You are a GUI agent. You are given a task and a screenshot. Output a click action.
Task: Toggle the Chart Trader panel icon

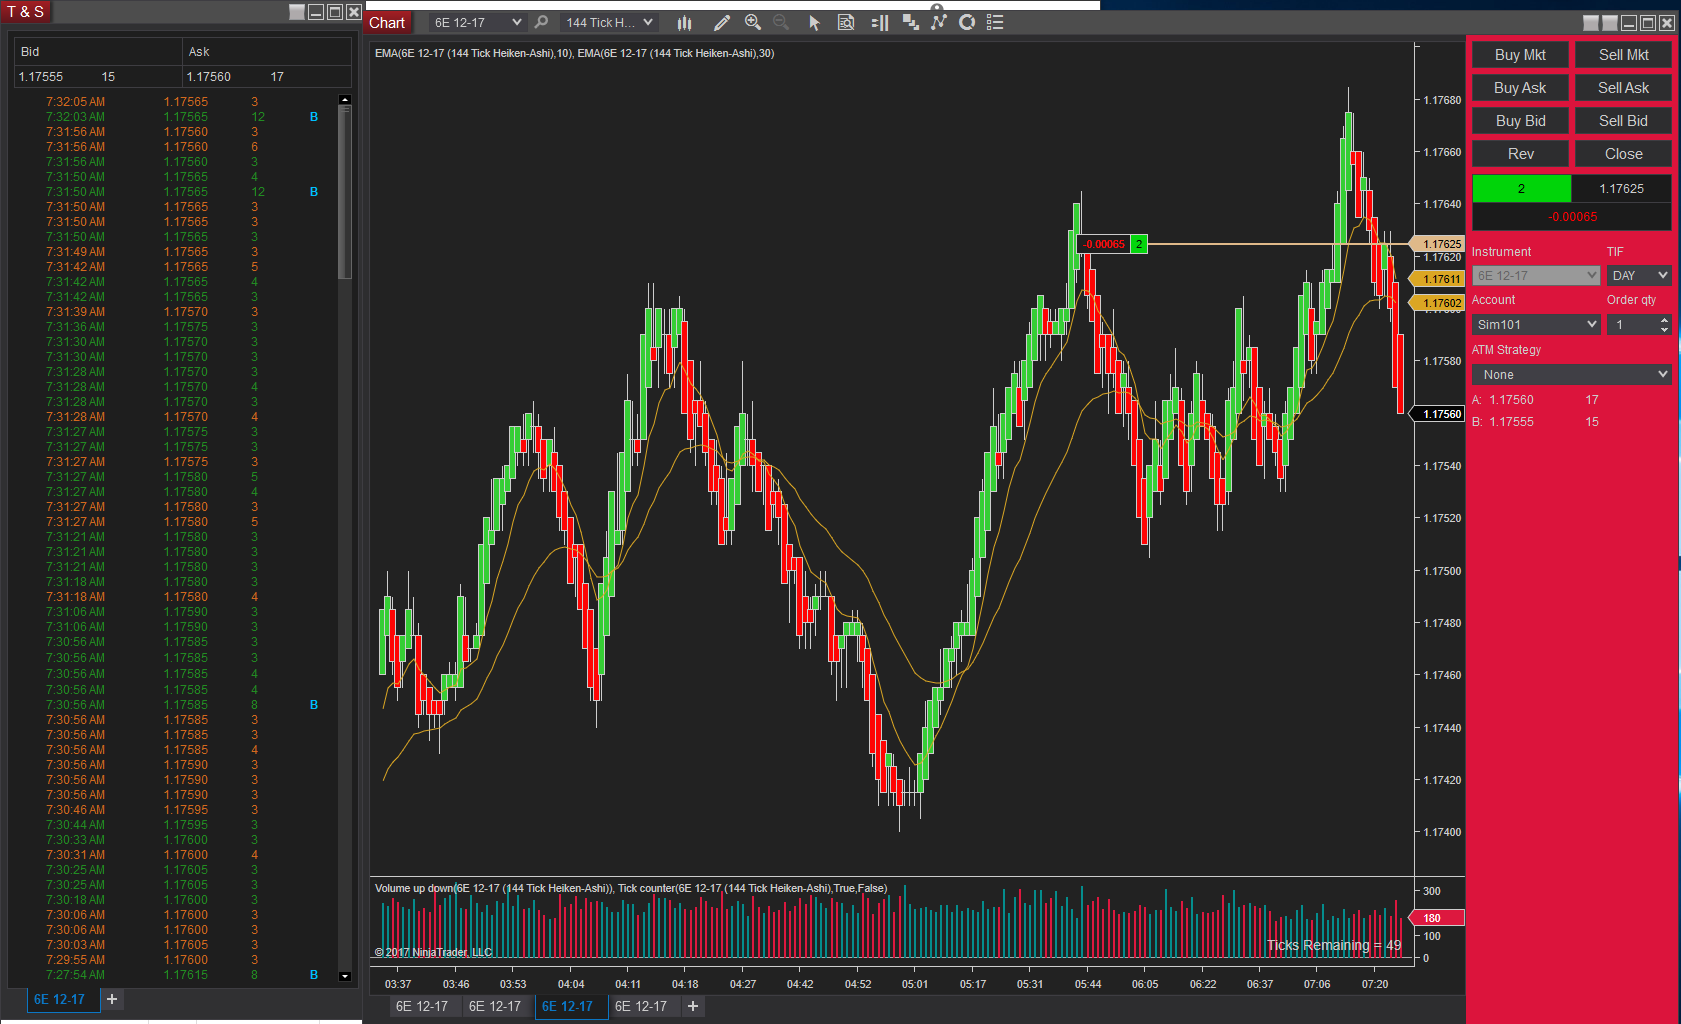click(880, 22)
